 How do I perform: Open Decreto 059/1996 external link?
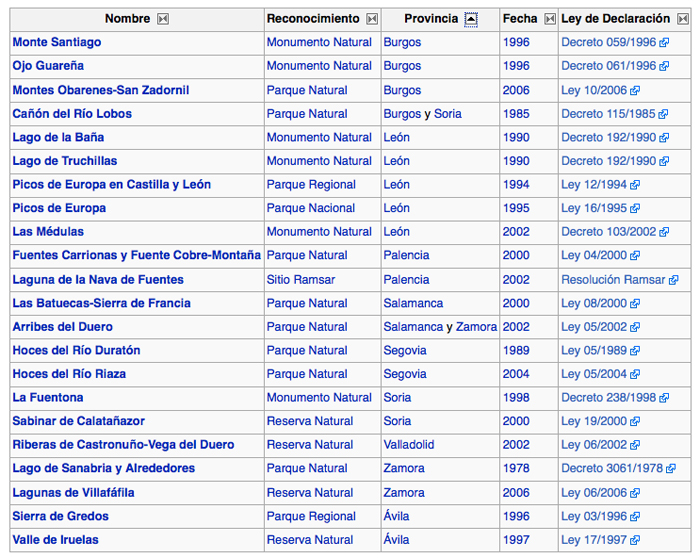click(615, 42)
